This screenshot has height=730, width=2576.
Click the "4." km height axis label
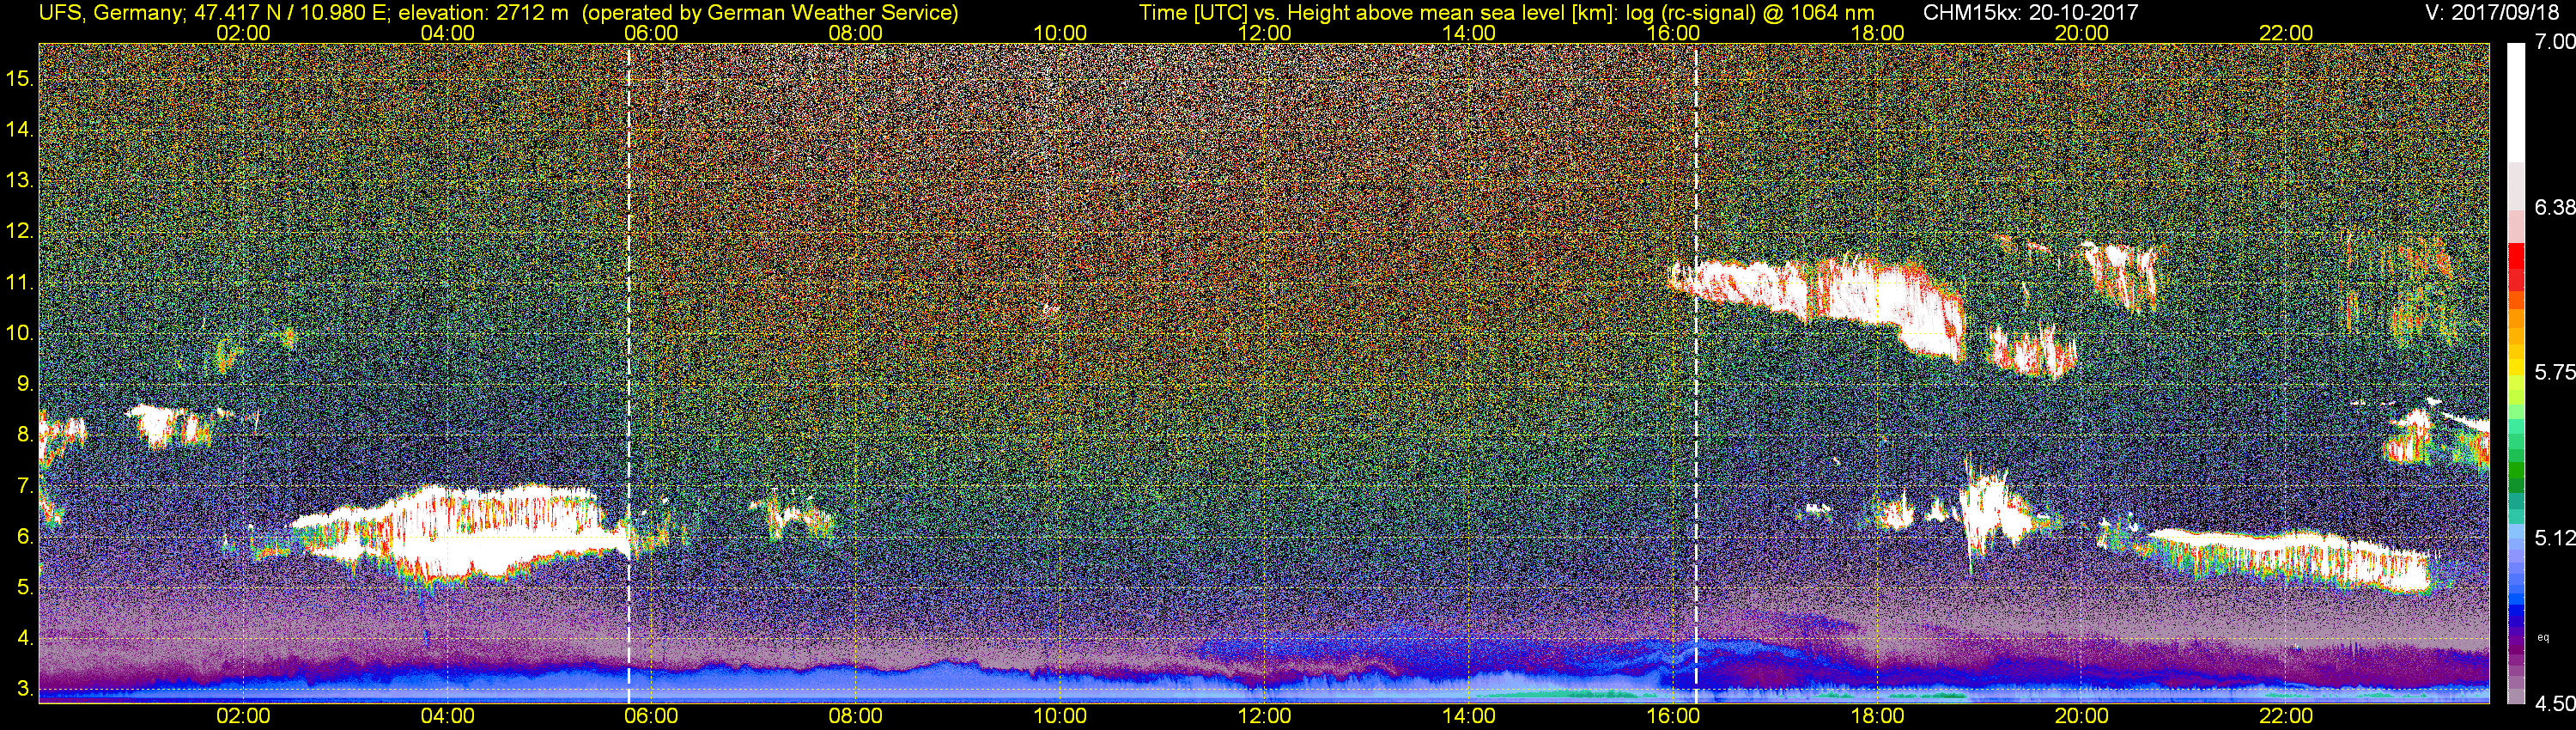pos(25,639)
